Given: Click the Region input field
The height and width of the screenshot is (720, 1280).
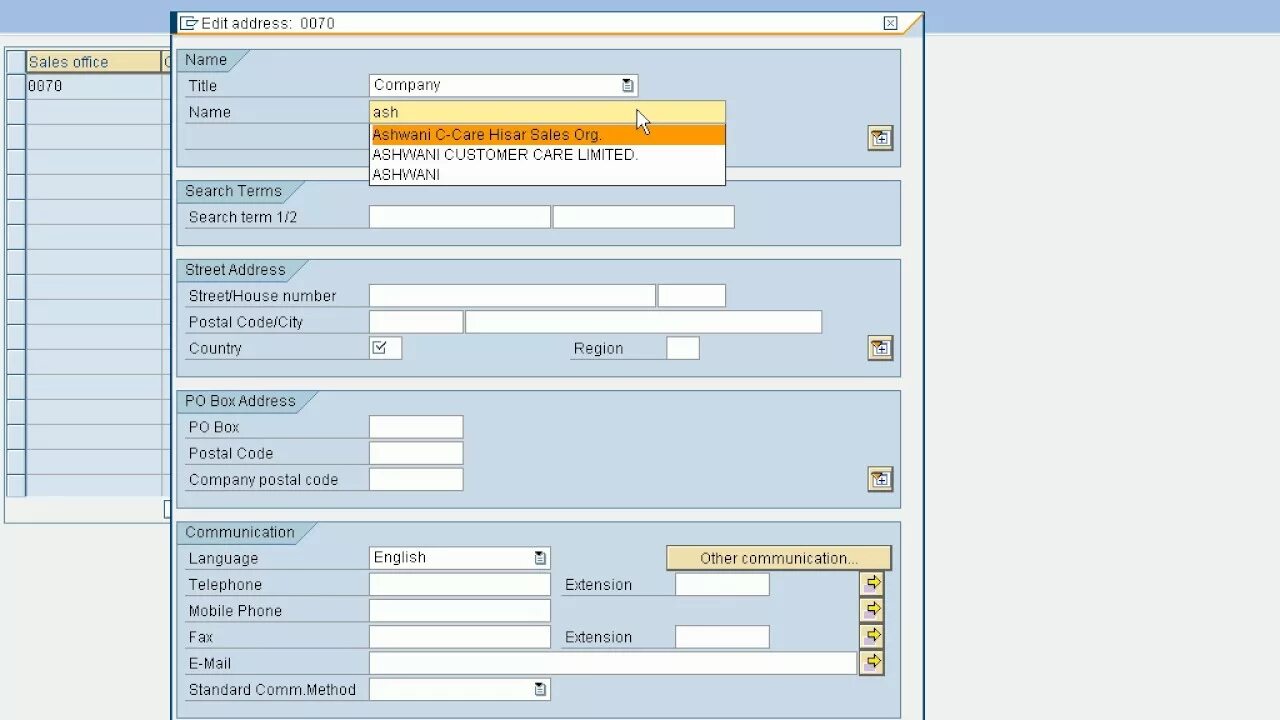Looking at the screenshot, I should (x=683, y=347).
